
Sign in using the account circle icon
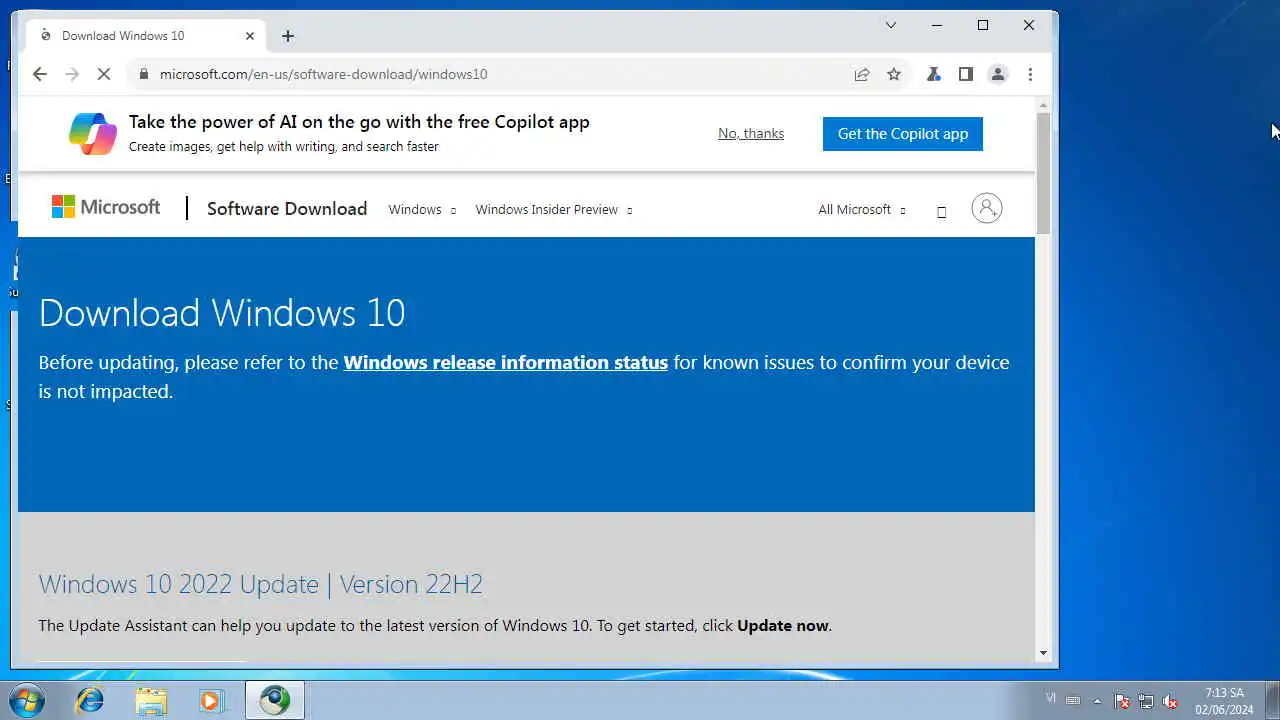coord(986,208)
